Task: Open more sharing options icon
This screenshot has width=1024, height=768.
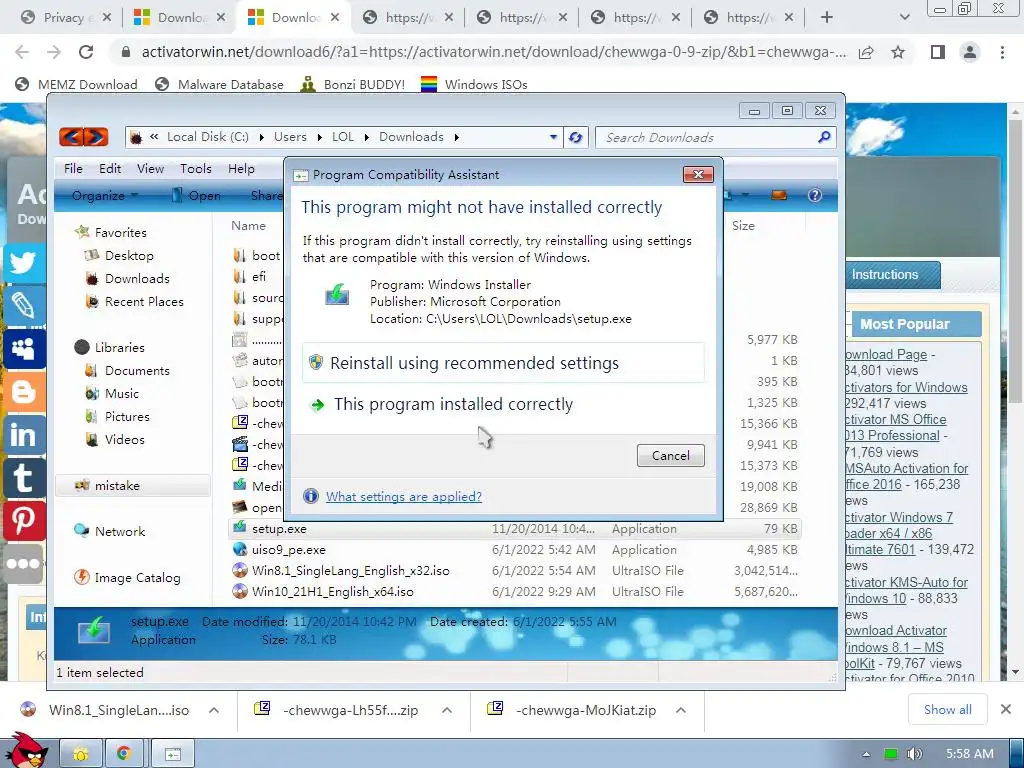Action: pos(24,564)
